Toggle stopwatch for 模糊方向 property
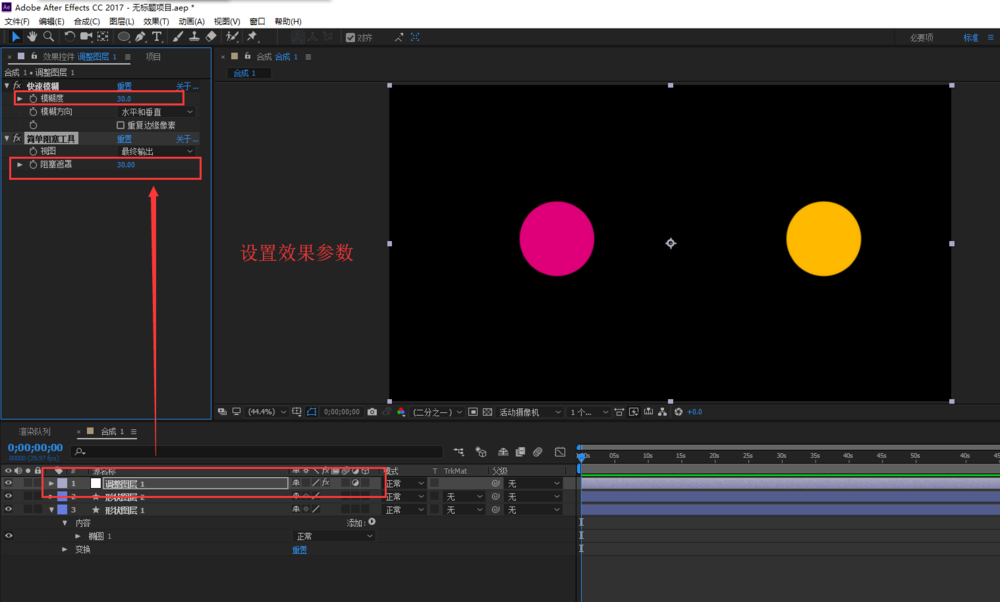This screenshot has width=1000, height=602. tap(33, 112)
